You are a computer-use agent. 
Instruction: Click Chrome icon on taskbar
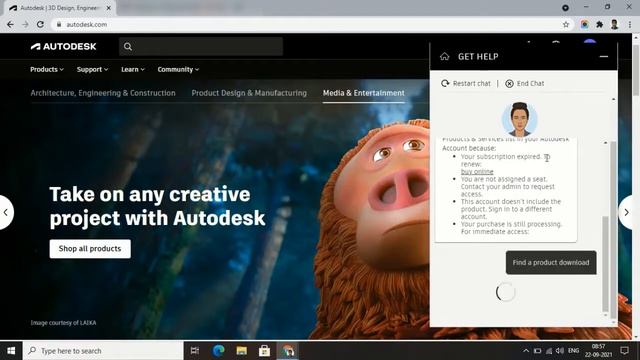point(288,351)
